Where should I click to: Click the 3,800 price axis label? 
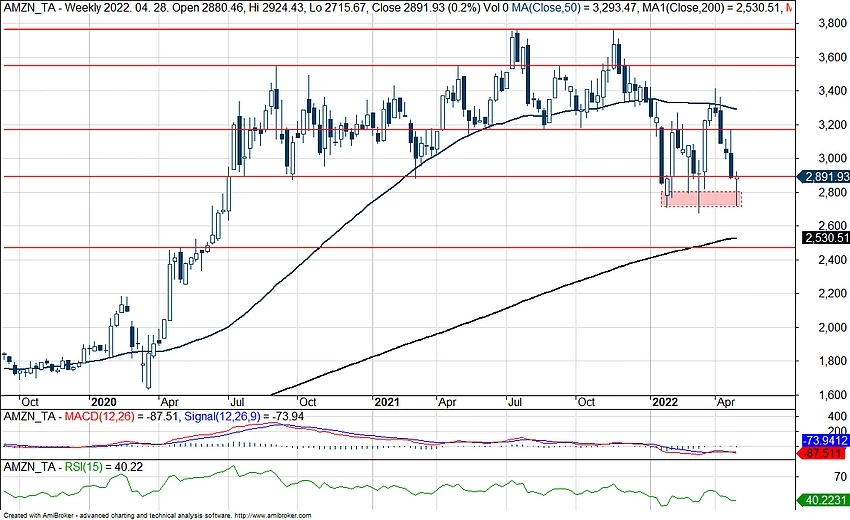point(832,23)
